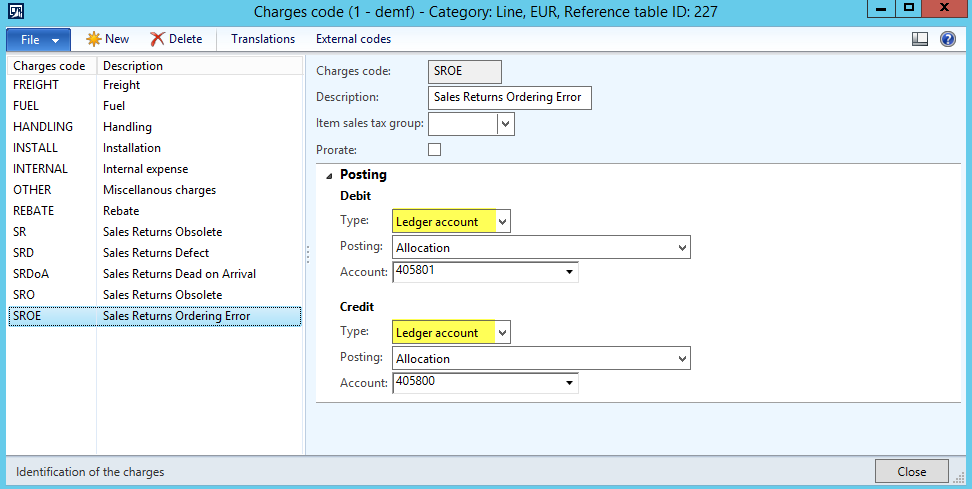Click the application icon in title bar
The width and height of the screenshot is (972, 489).
16,11
